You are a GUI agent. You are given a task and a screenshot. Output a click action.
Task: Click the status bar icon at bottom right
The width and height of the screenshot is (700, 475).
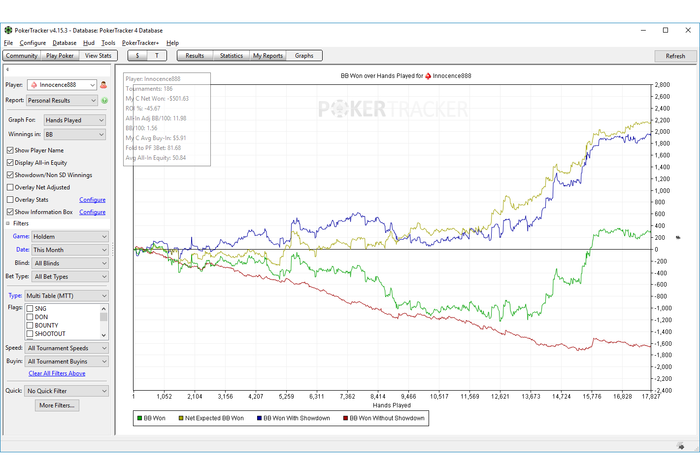click(680, 446)
